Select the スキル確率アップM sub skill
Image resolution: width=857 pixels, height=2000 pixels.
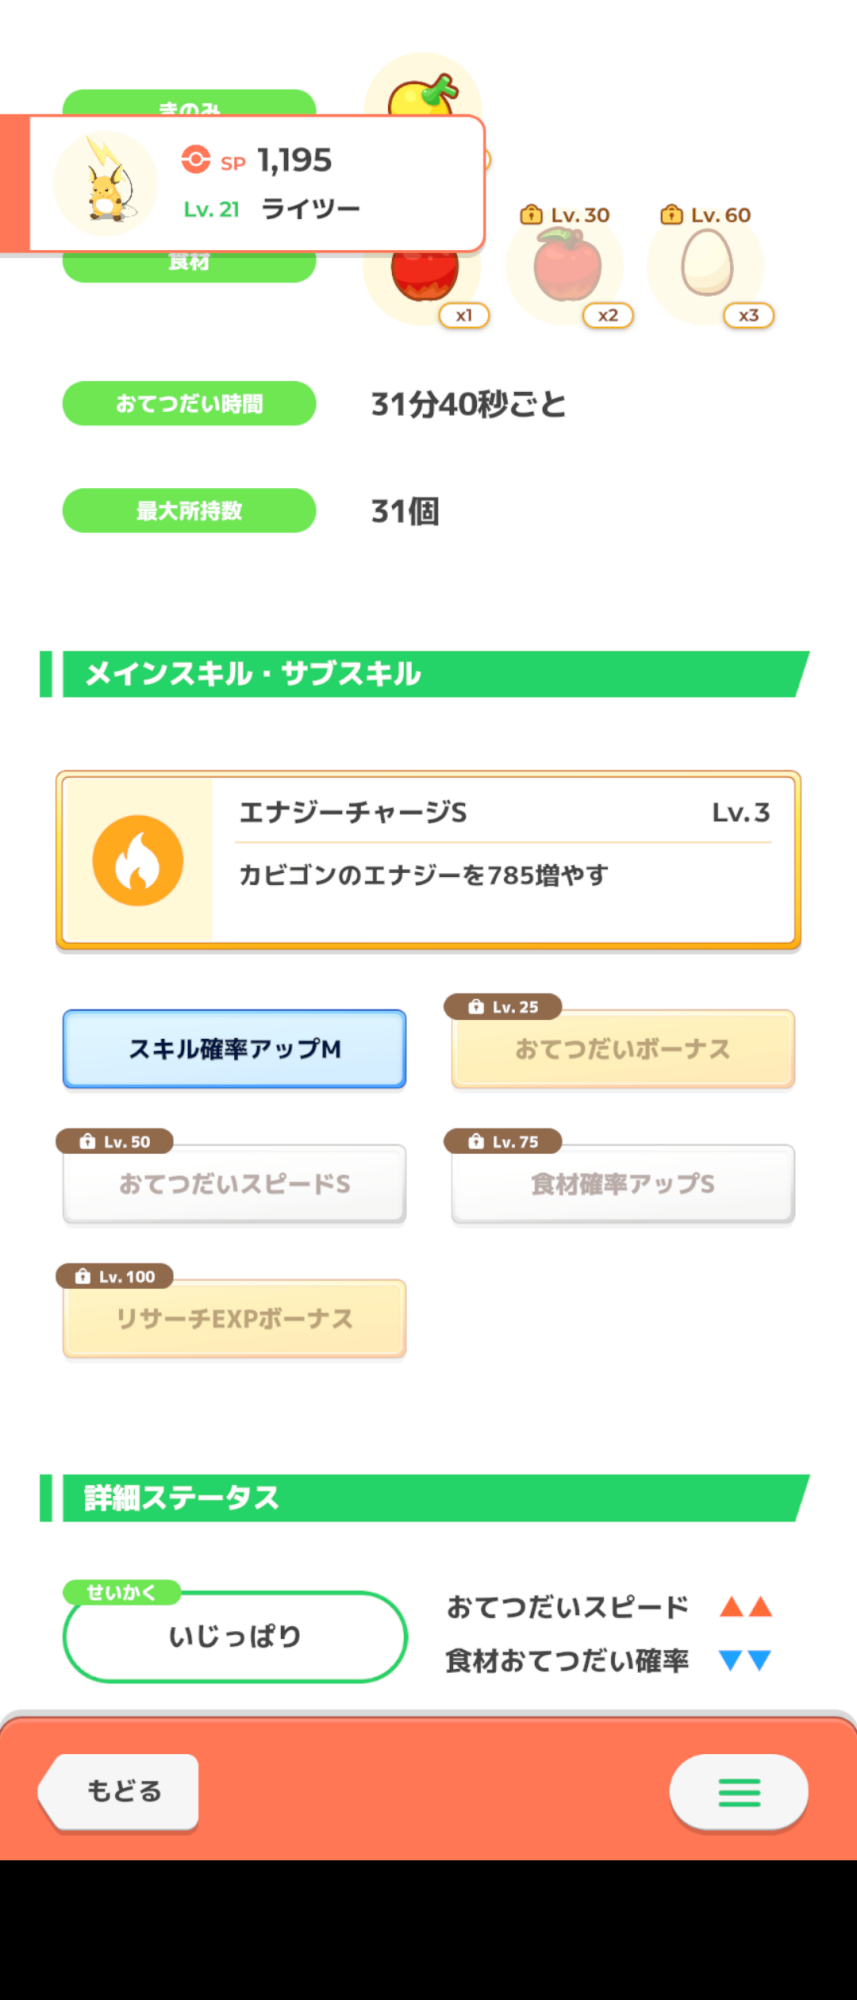pyautogui.click(x=234, y=1049)
